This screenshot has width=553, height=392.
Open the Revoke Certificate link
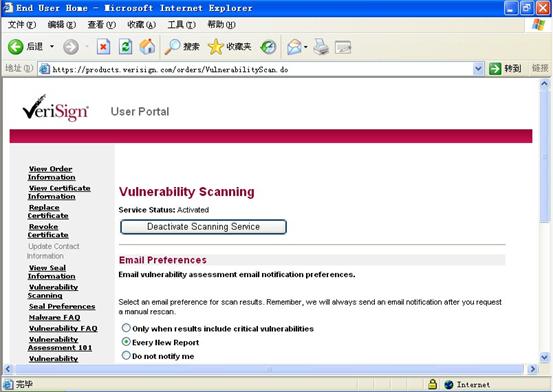pos(48,231)
